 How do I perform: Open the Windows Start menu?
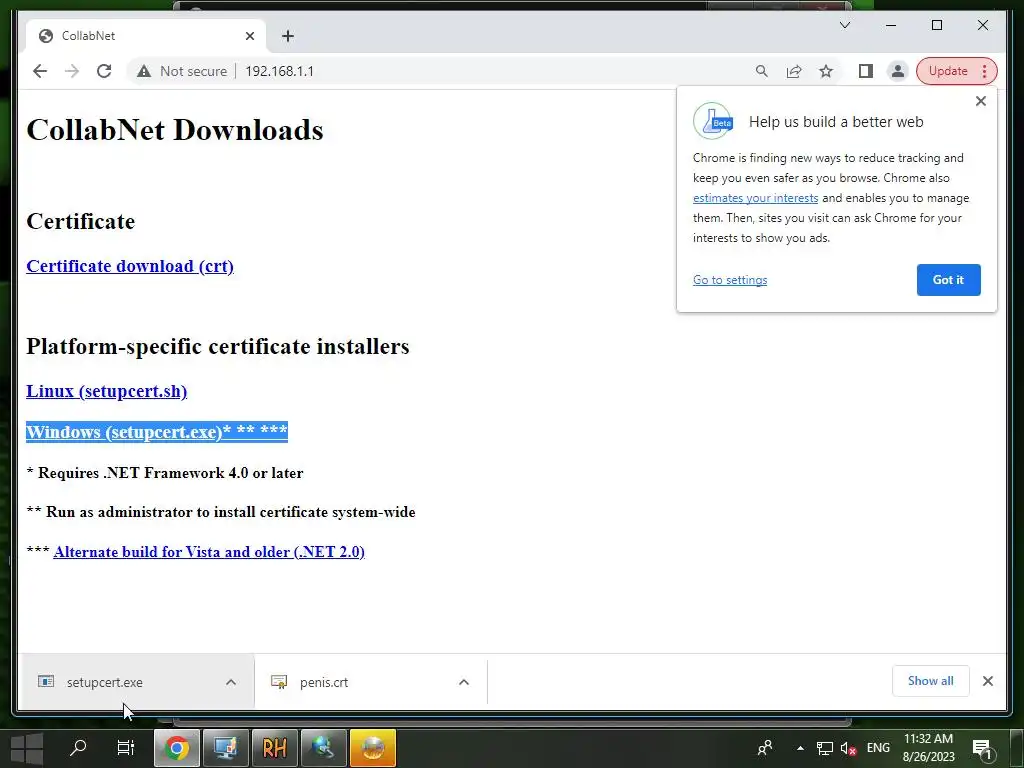click(x=27, y=748)
